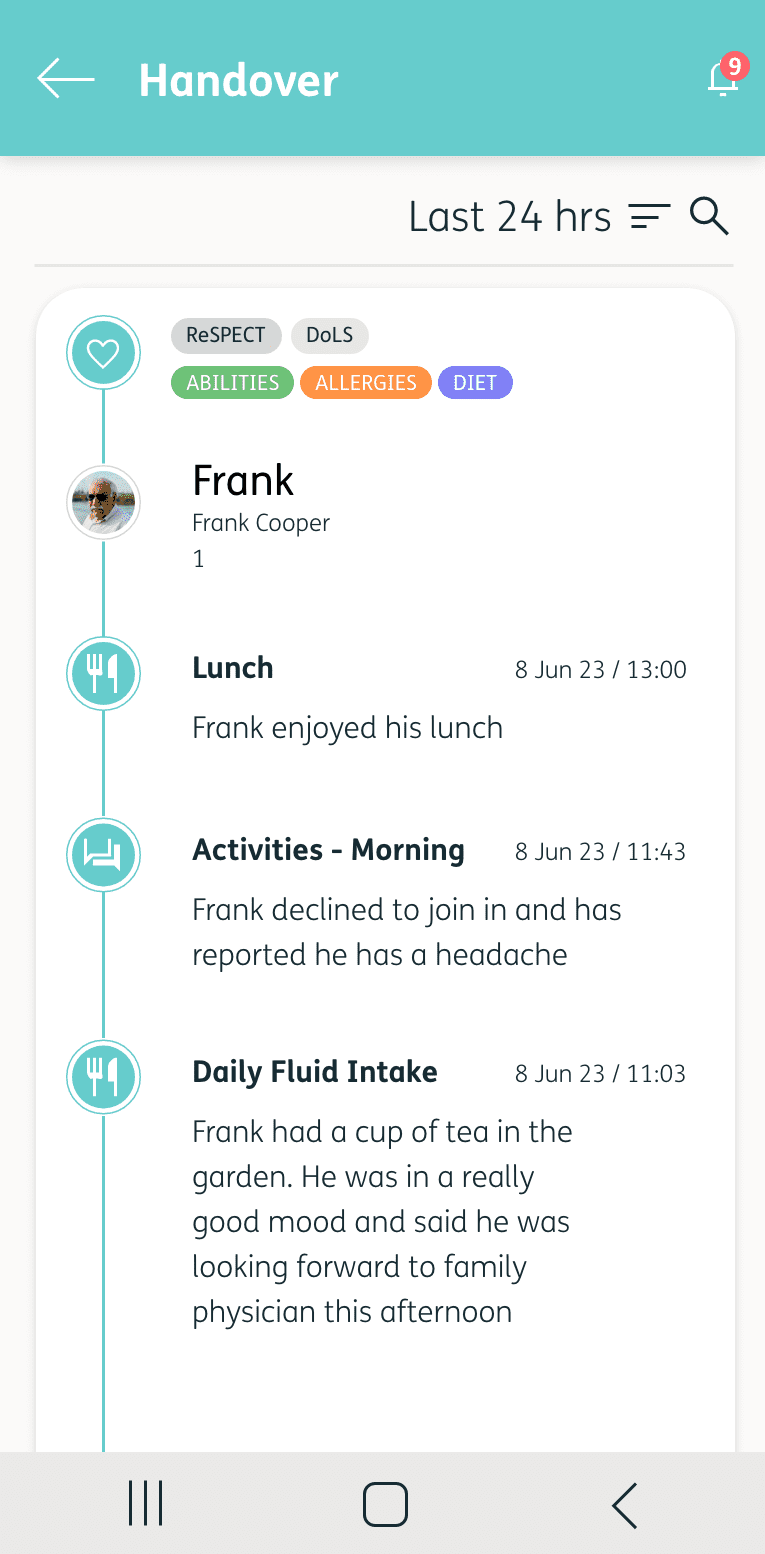
Task: Tap Android home button
Action: click(385, 1504)
